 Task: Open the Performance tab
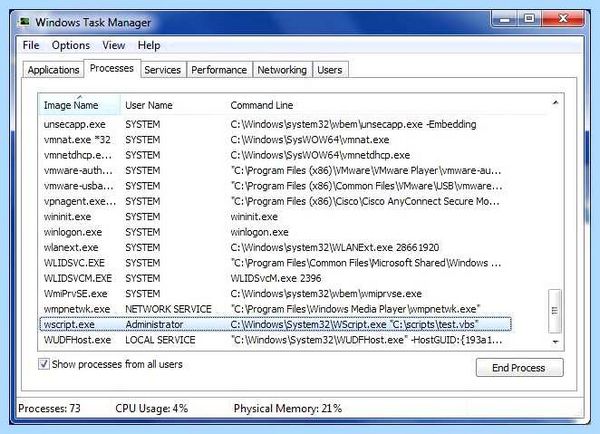tap(219, 70)
